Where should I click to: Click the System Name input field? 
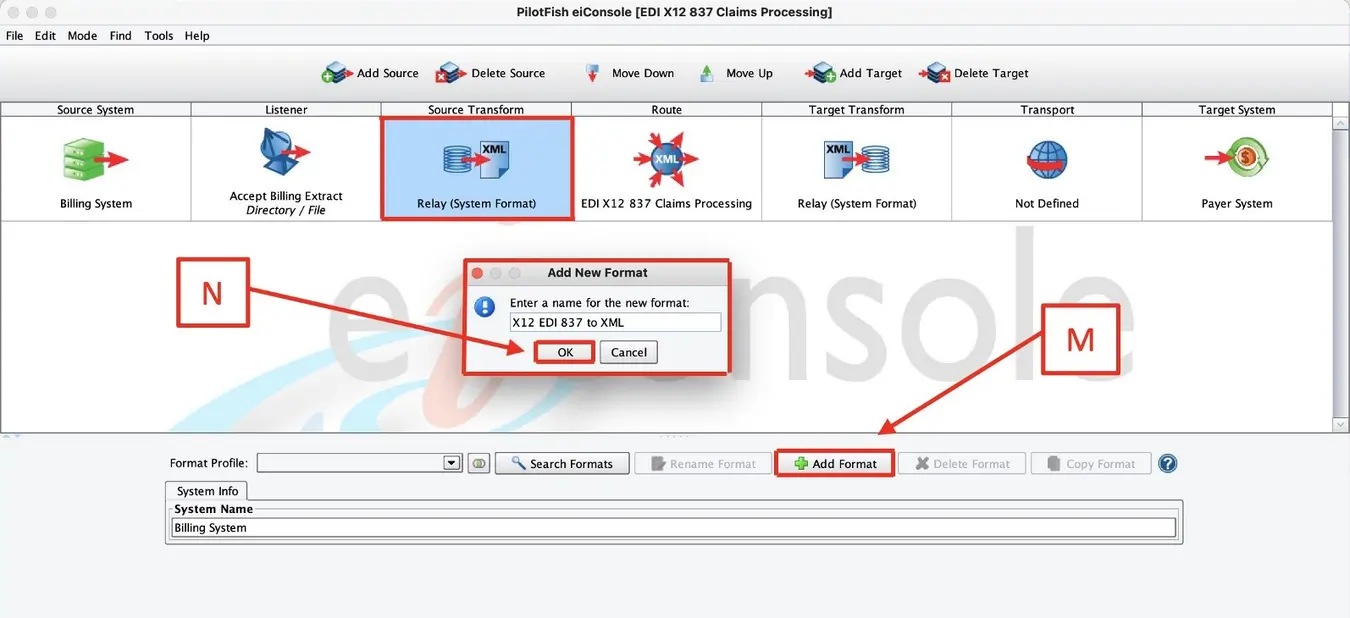pyautogui.click(x=674, y=527)
